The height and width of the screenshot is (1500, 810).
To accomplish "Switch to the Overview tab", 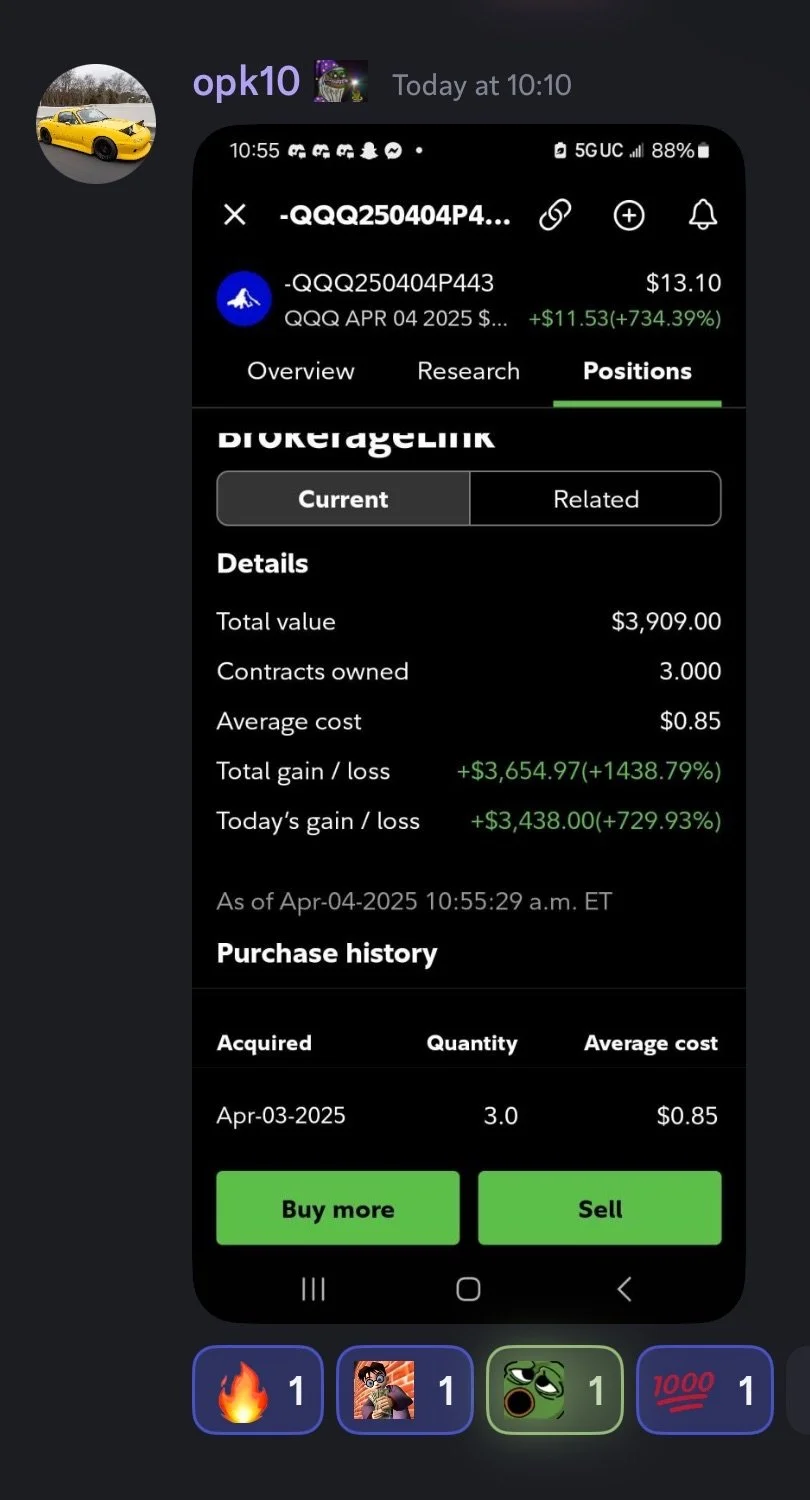I will pos(301,371).
